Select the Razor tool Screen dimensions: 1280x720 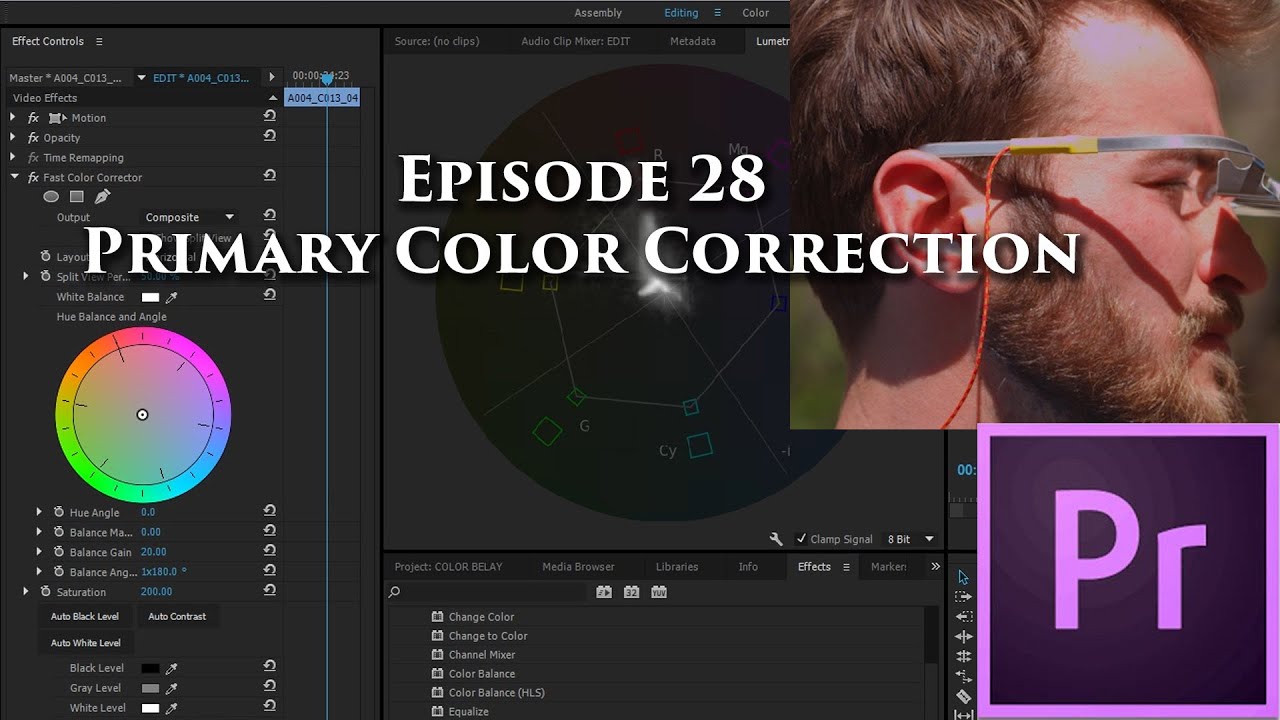[963, 696]
